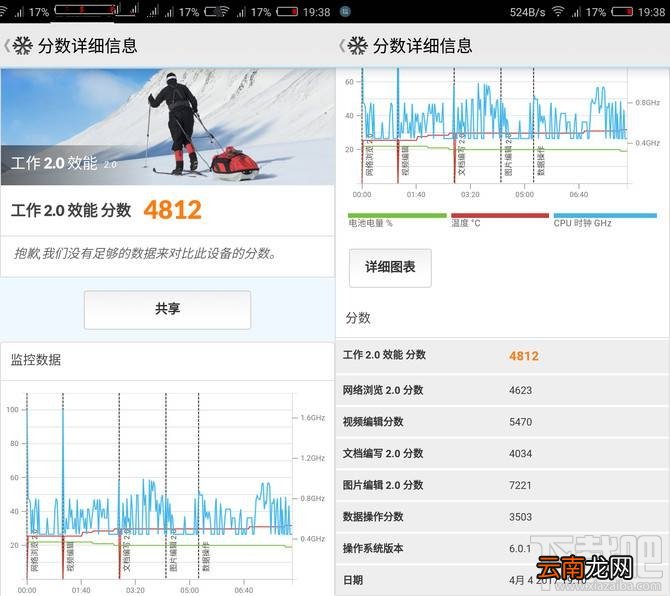This screenshot has width=670, height=596.
Task: Tap the 图片编辑 marker in right chart
Action: coord(508,155)
